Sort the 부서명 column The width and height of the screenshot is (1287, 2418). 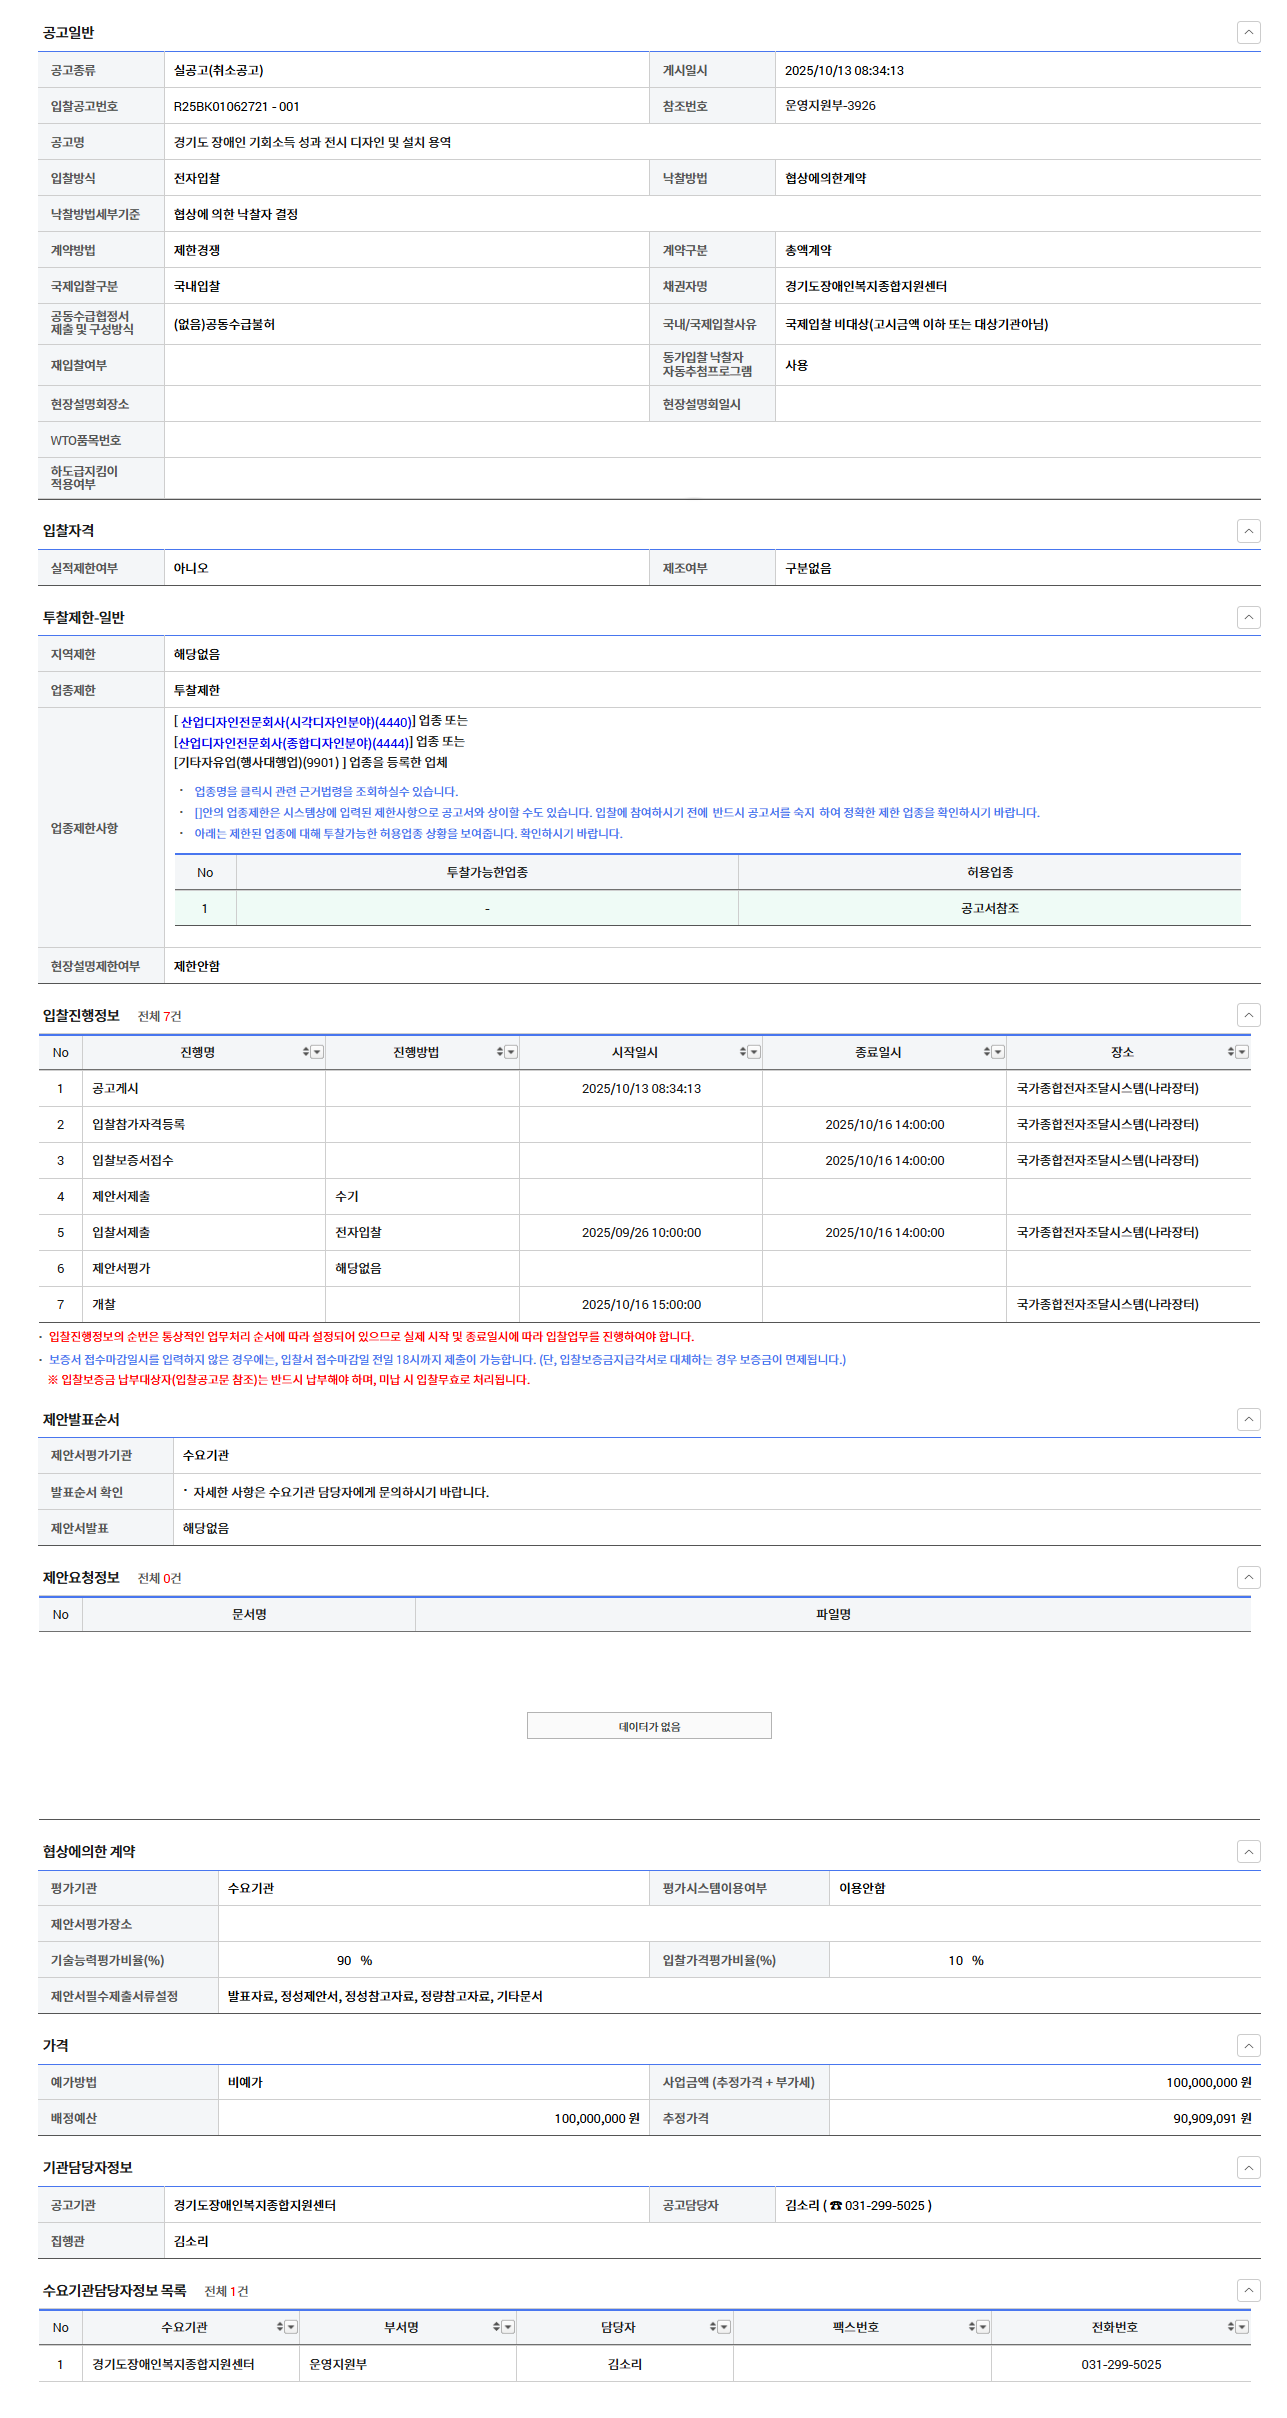click(x=496, y=2327)
